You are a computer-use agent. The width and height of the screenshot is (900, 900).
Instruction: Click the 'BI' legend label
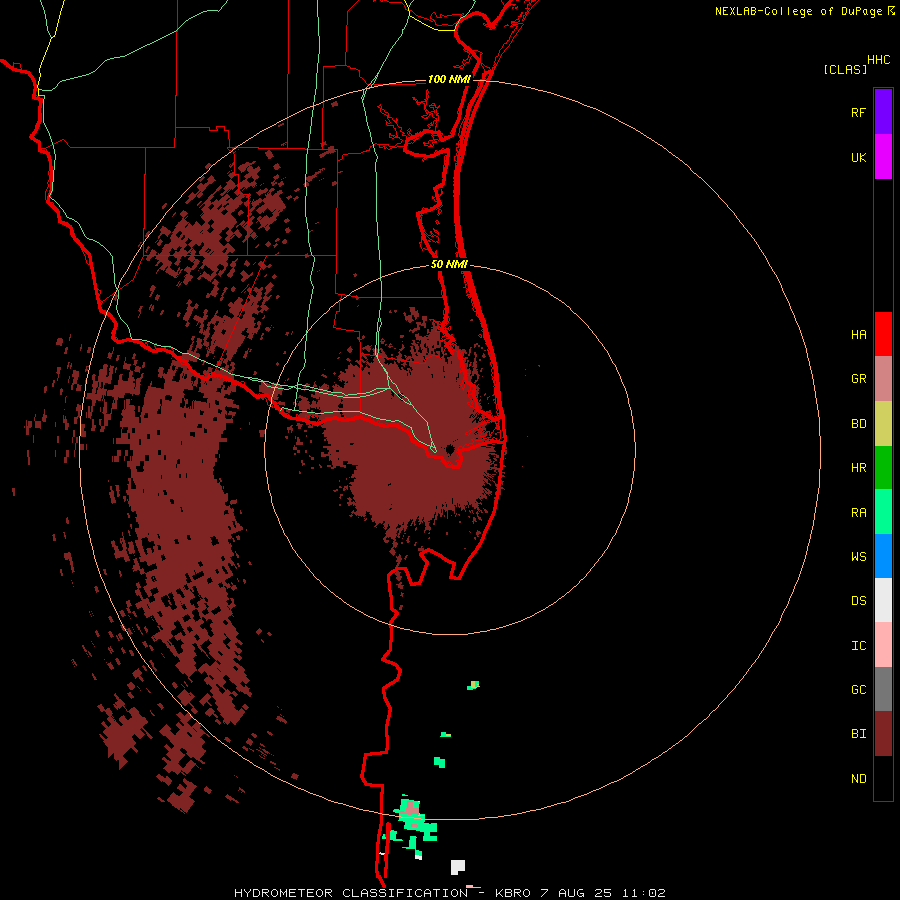click(x=858, y=734)
